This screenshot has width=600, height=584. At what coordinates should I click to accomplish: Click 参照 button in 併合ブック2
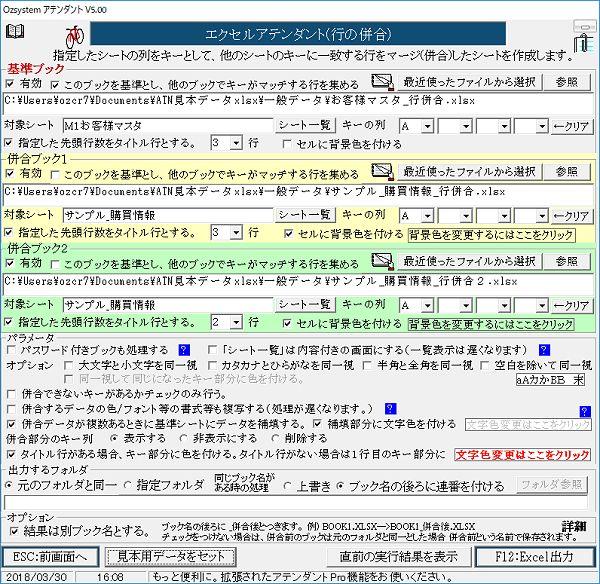567,261
